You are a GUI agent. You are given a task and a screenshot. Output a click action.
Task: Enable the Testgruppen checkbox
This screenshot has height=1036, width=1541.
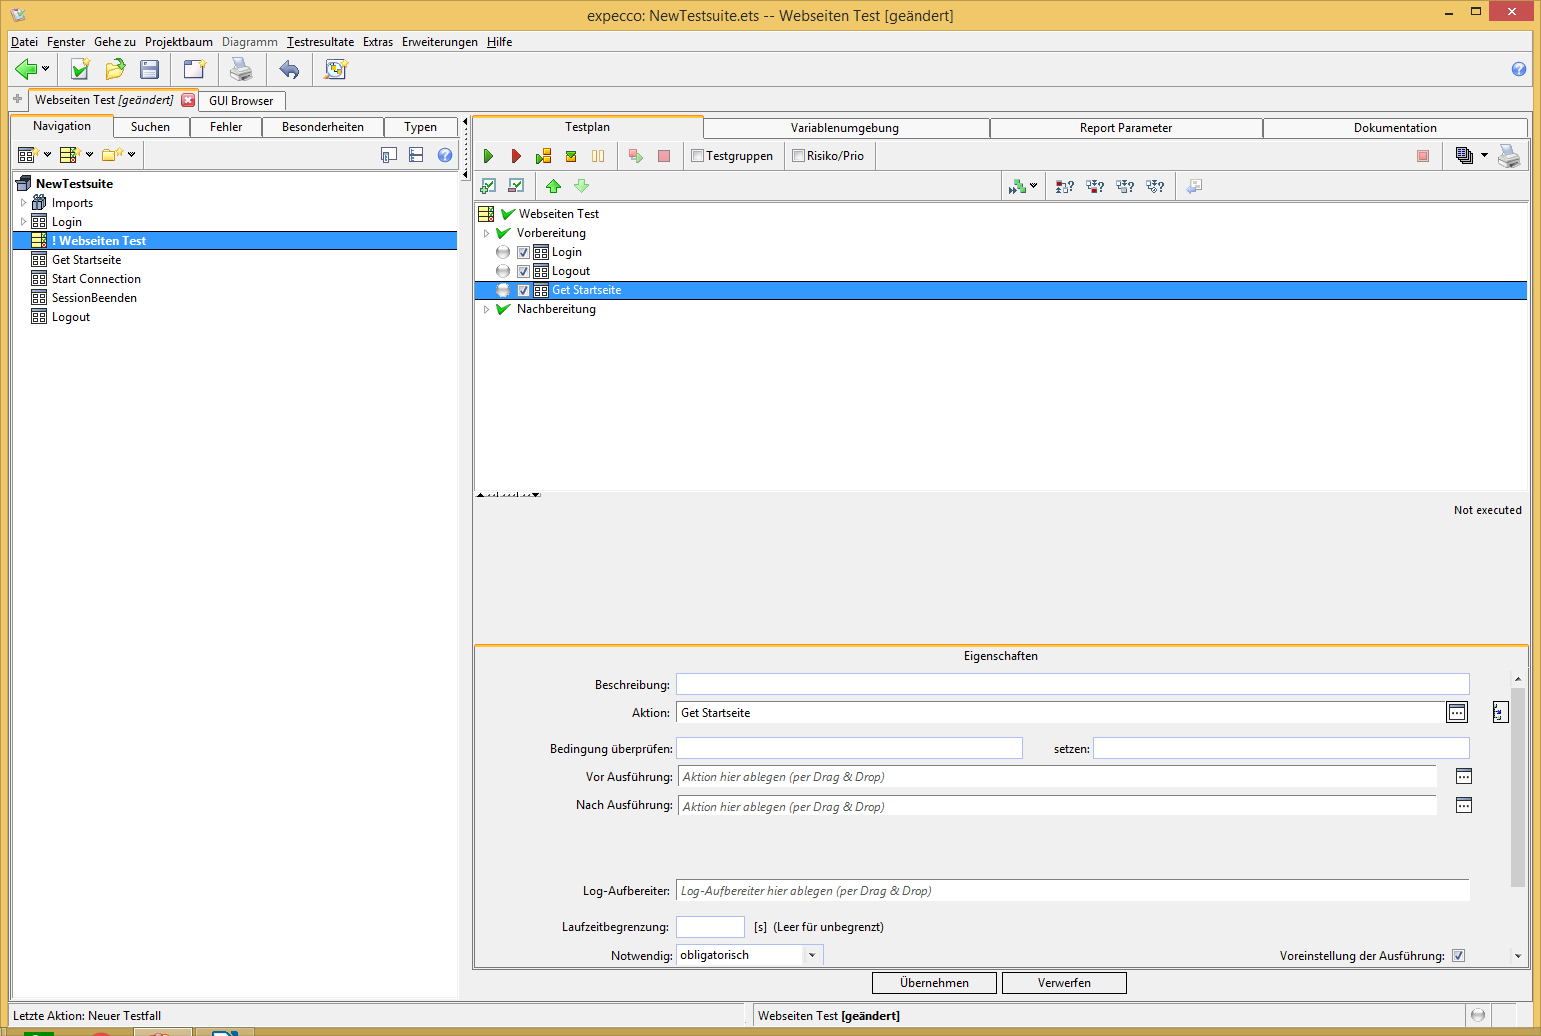point(698,156)
